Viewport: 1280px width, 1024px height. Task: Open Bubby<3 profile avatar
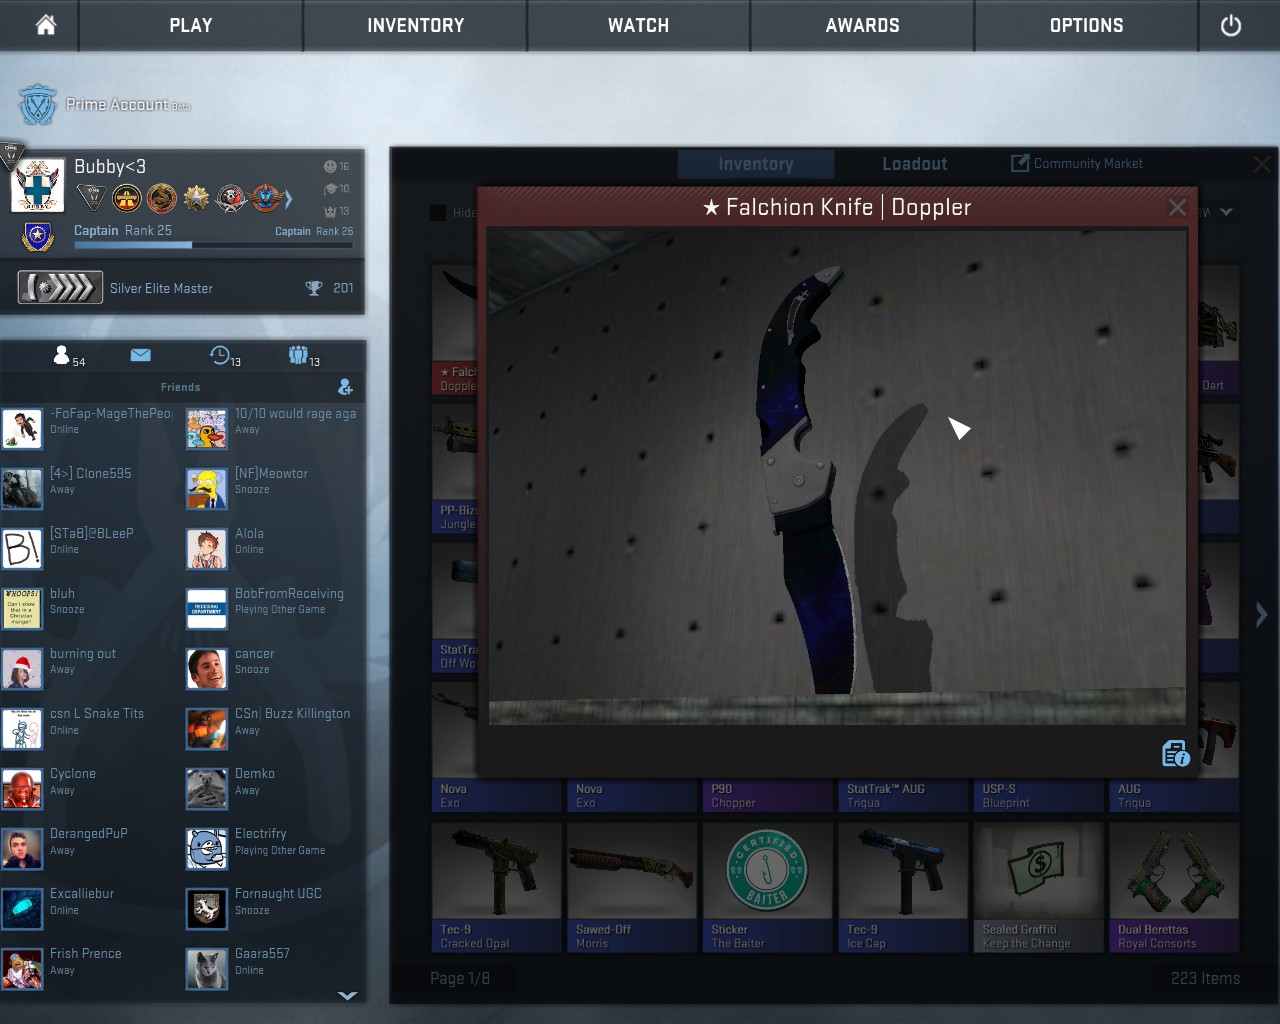(38, 186)
